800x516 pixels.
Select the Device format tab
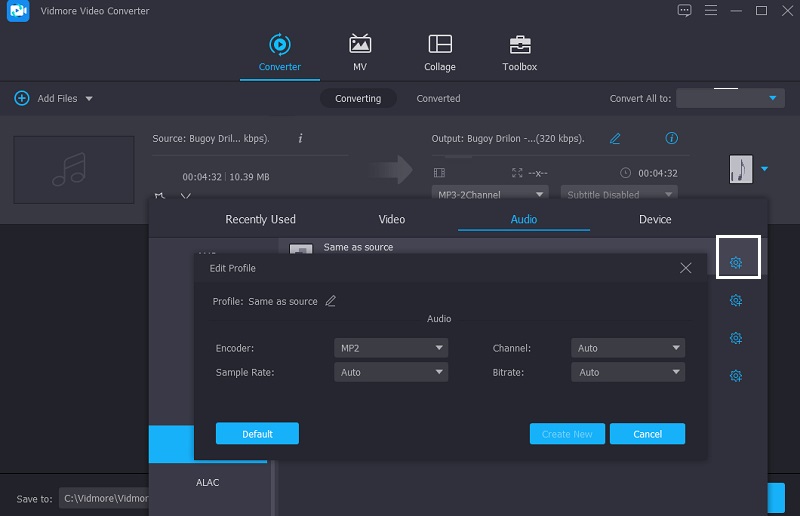pyautogui.click(x=655, y=219)
